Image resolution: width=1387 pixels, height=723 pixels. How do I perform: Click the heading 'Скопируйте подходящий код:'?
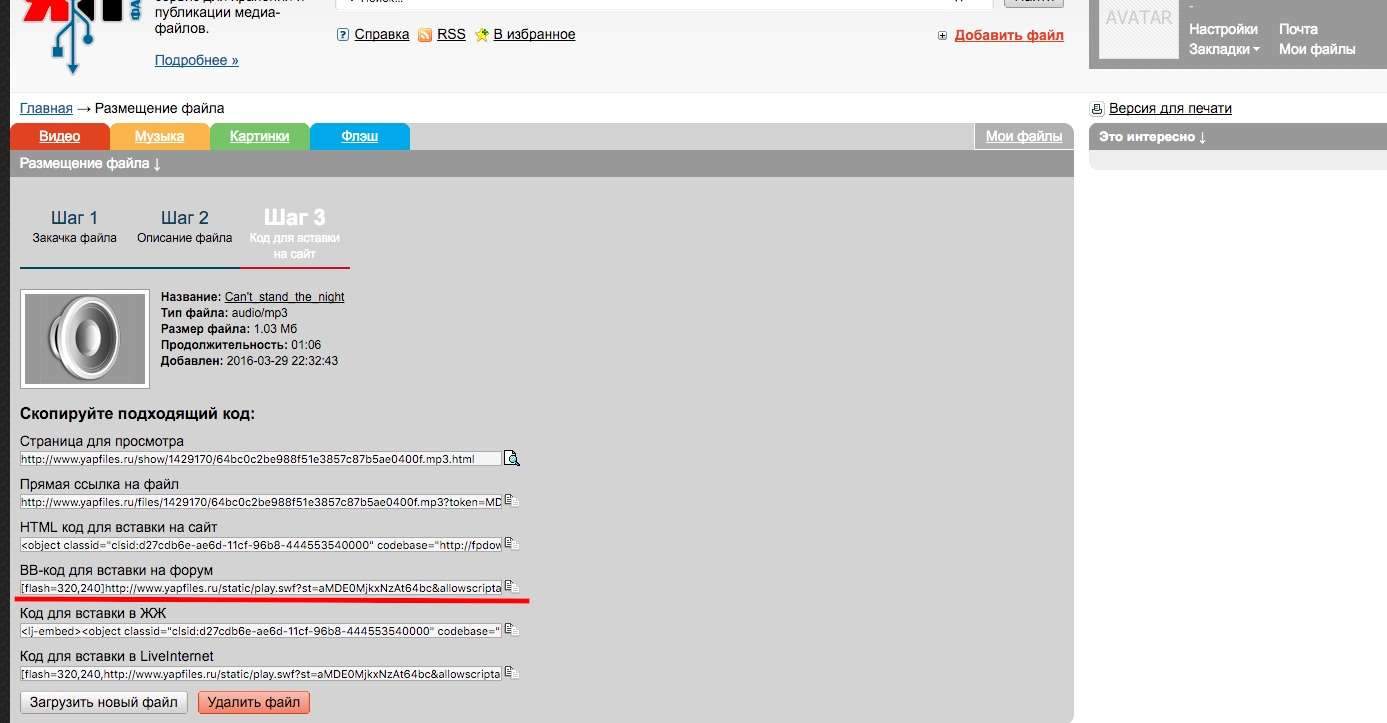[138, 414]
